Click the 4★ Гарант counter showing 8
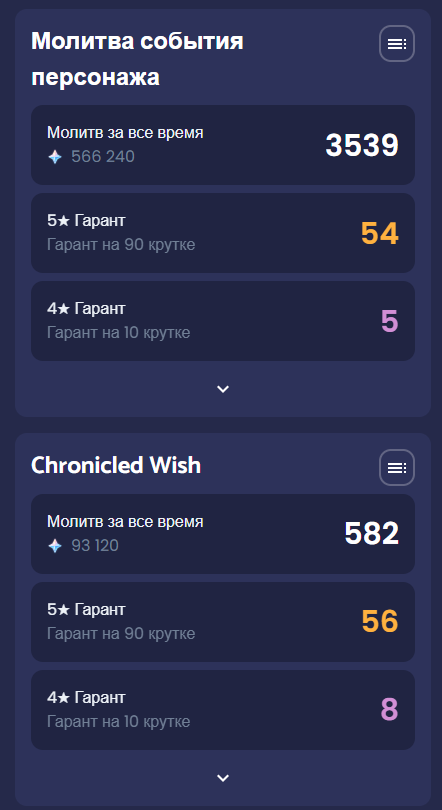This screenshot has height=810, width=442. pyautogui.click(x=389, y=710)
